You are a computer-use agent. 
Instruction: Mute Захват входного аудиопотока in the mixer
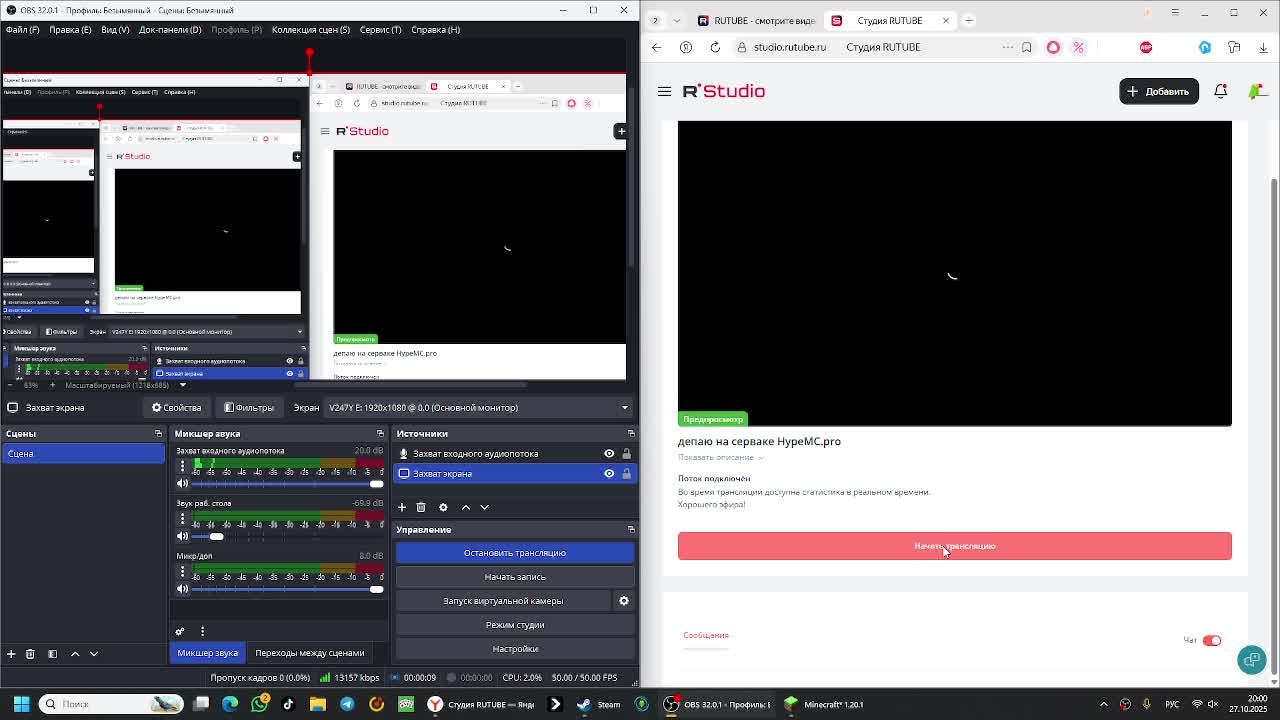(x=182, y=484)
